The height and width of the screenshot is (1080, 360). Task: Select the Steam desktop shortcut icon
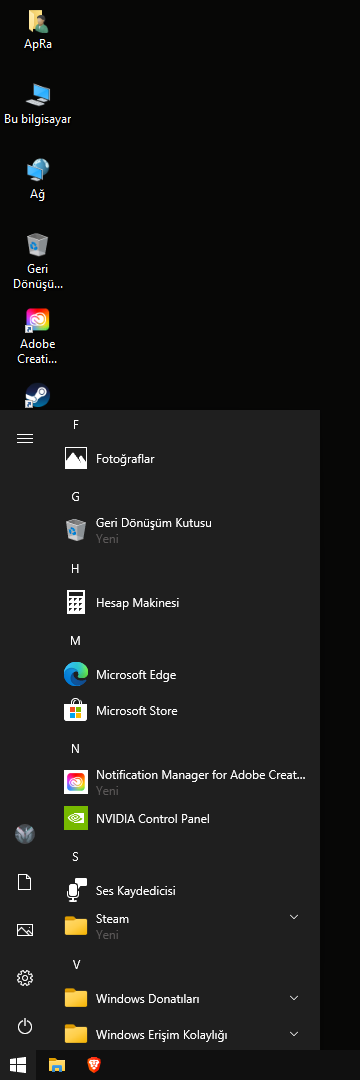point(38,395)
